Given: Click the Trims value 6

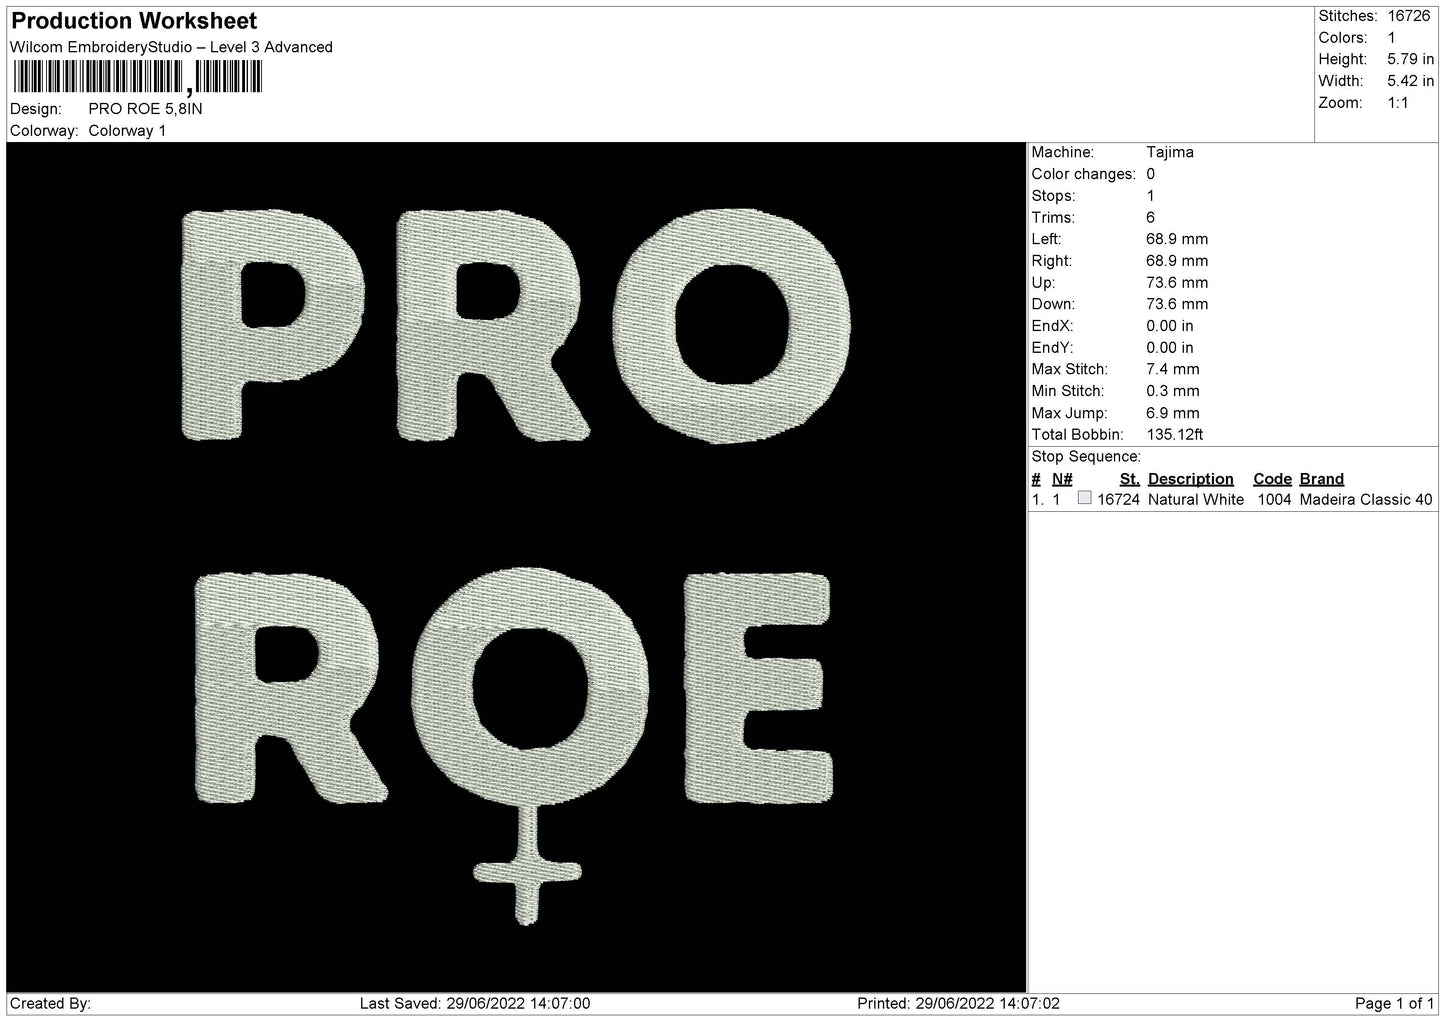Looking at the screenshot, I should pyautogui.click(x=1150, y=218).
